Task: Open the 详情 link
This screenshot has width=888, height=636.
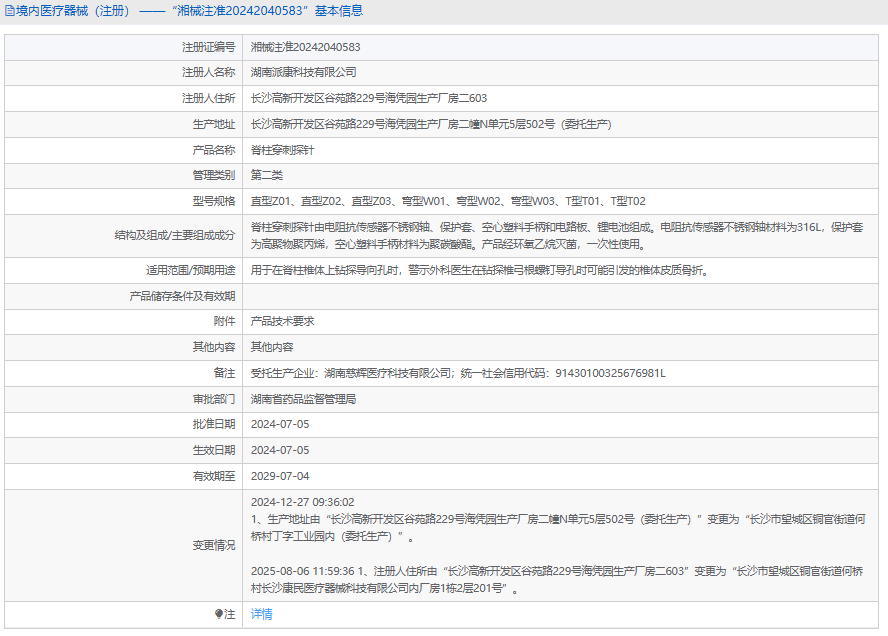Action: 262,614
